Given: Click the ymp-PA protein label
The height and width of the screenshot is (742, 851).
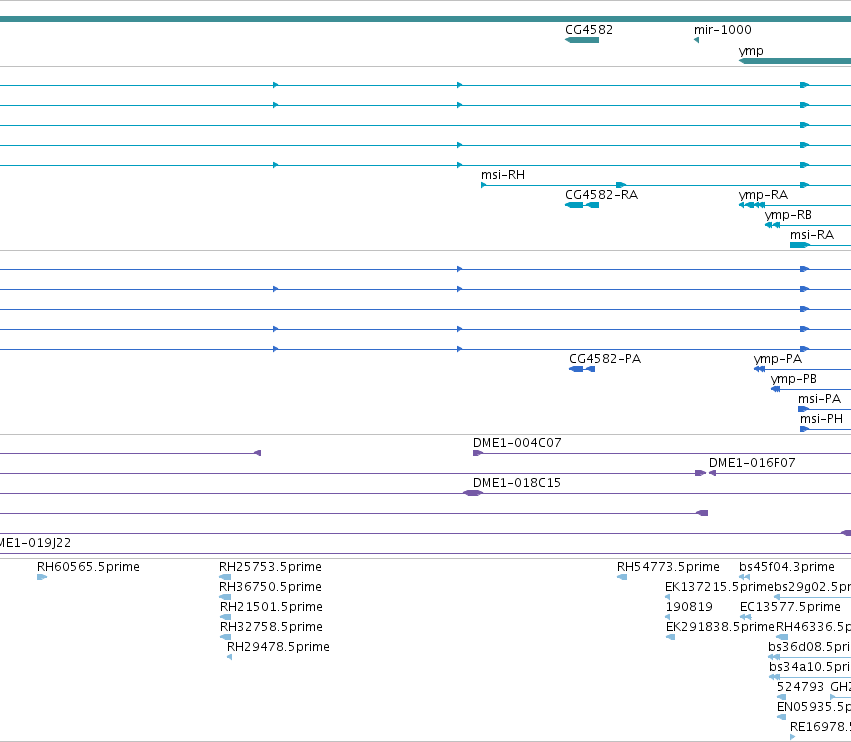Looking at the screenshot, I should (777, 359).
